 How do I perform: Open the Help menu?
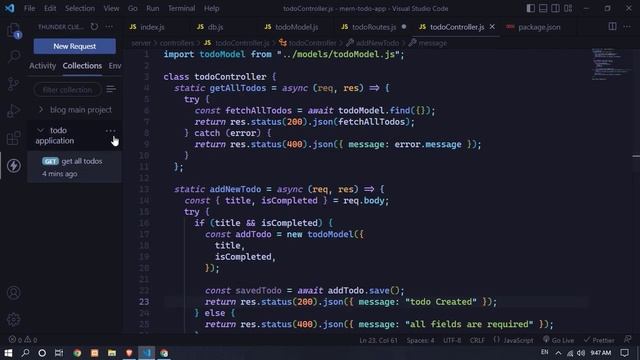211,8
